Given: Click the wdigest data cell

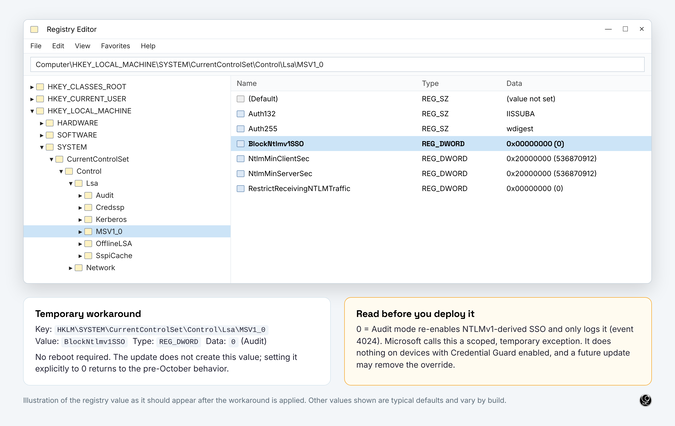Looking at the screenshot, I should (520, 129).
